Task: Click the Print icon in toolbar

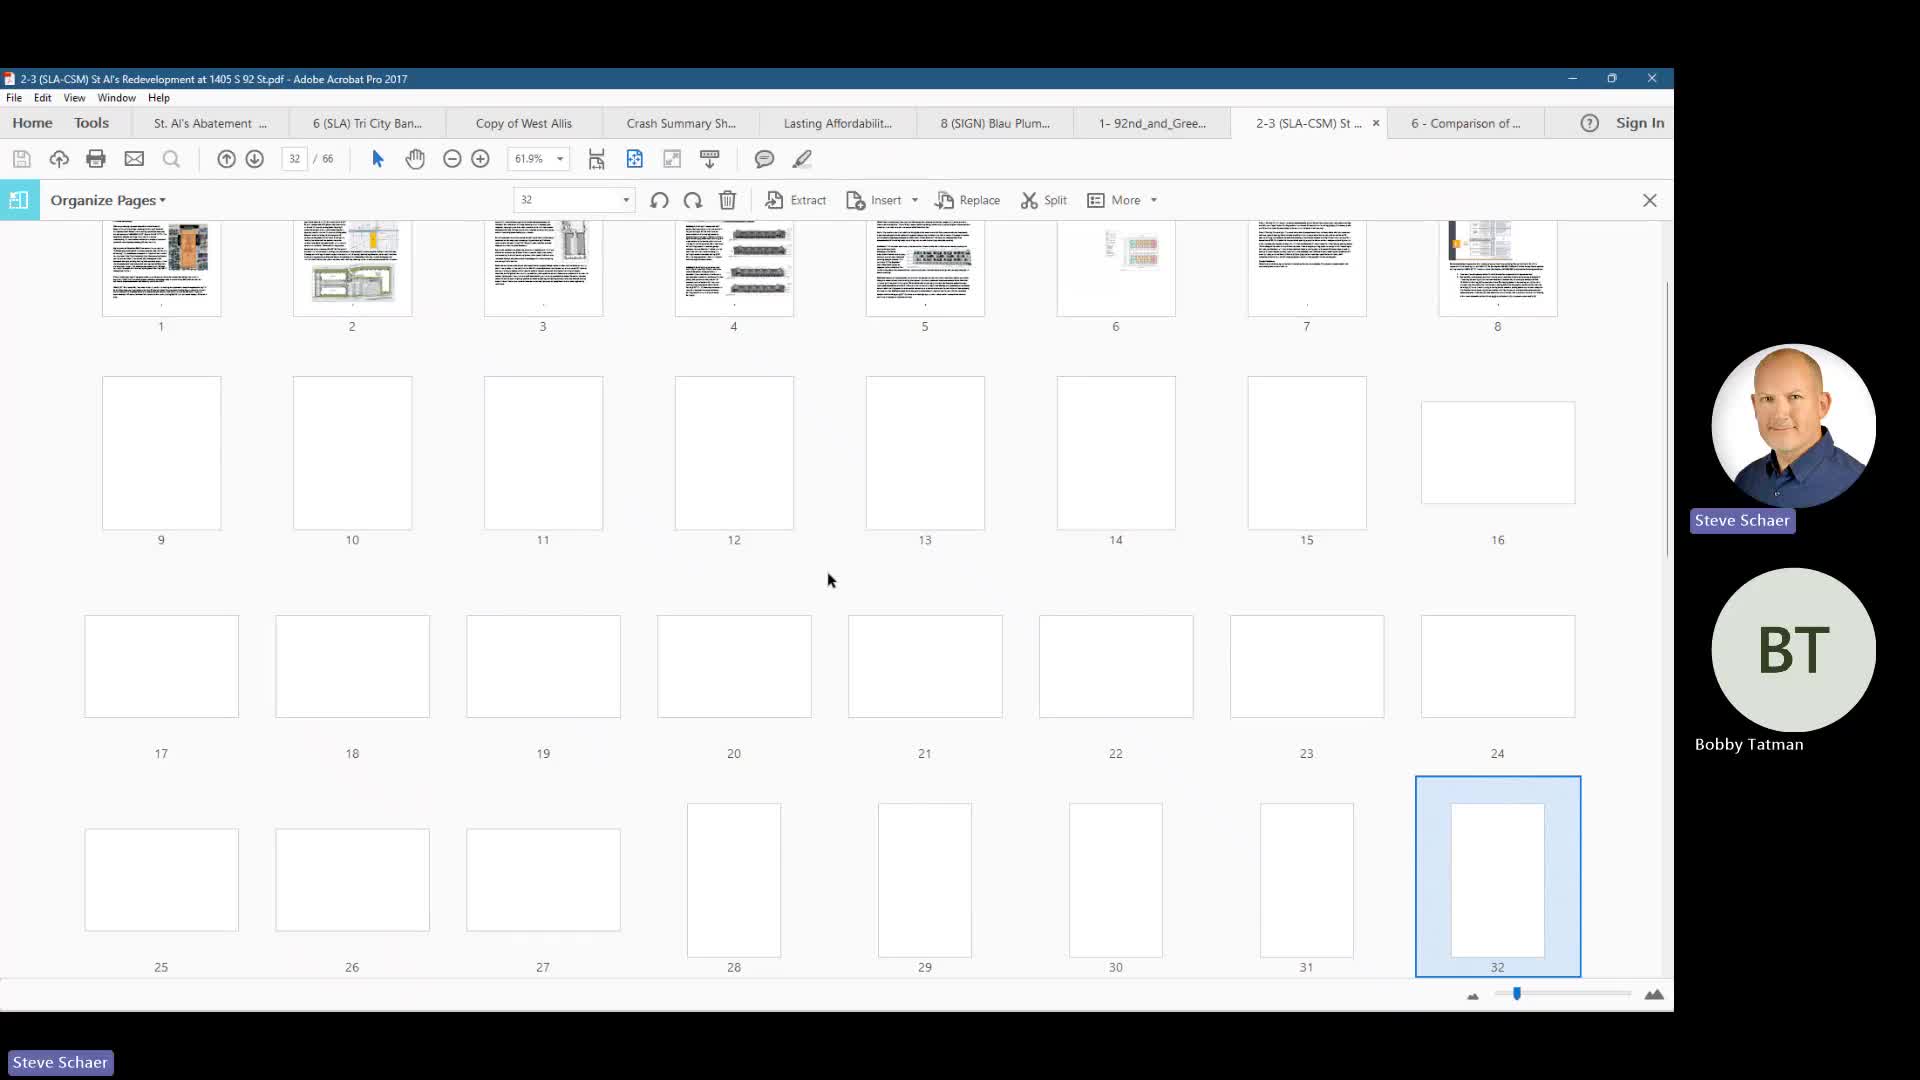Action: [x=96, y=159]
